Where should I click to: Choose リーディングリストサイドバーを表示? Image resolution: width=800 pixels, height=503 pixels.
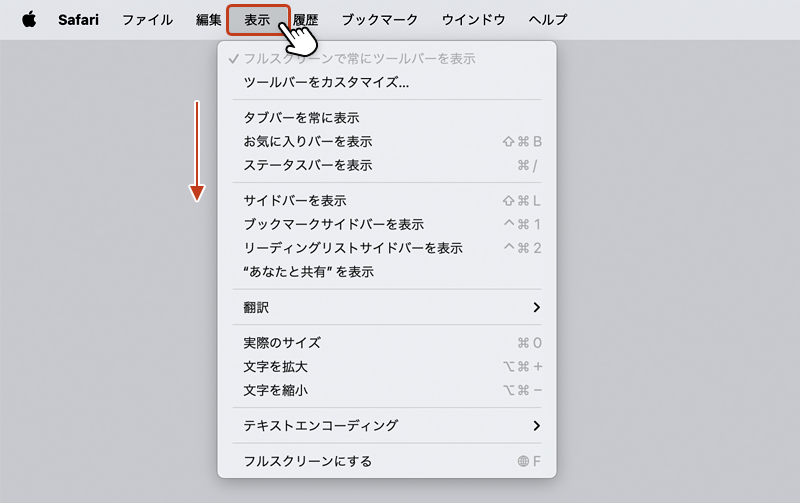pos(387,248)
